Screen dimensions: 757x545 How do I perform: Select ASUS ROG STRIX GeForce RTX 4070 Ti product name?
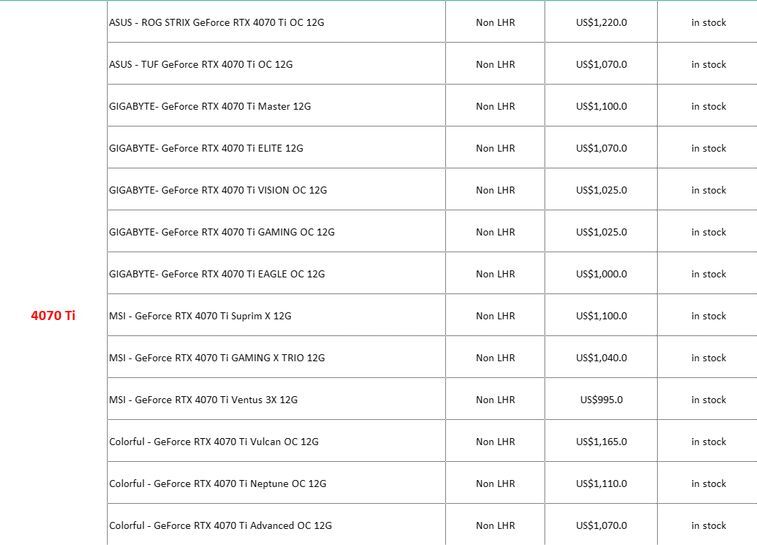(x=216, y=22)
